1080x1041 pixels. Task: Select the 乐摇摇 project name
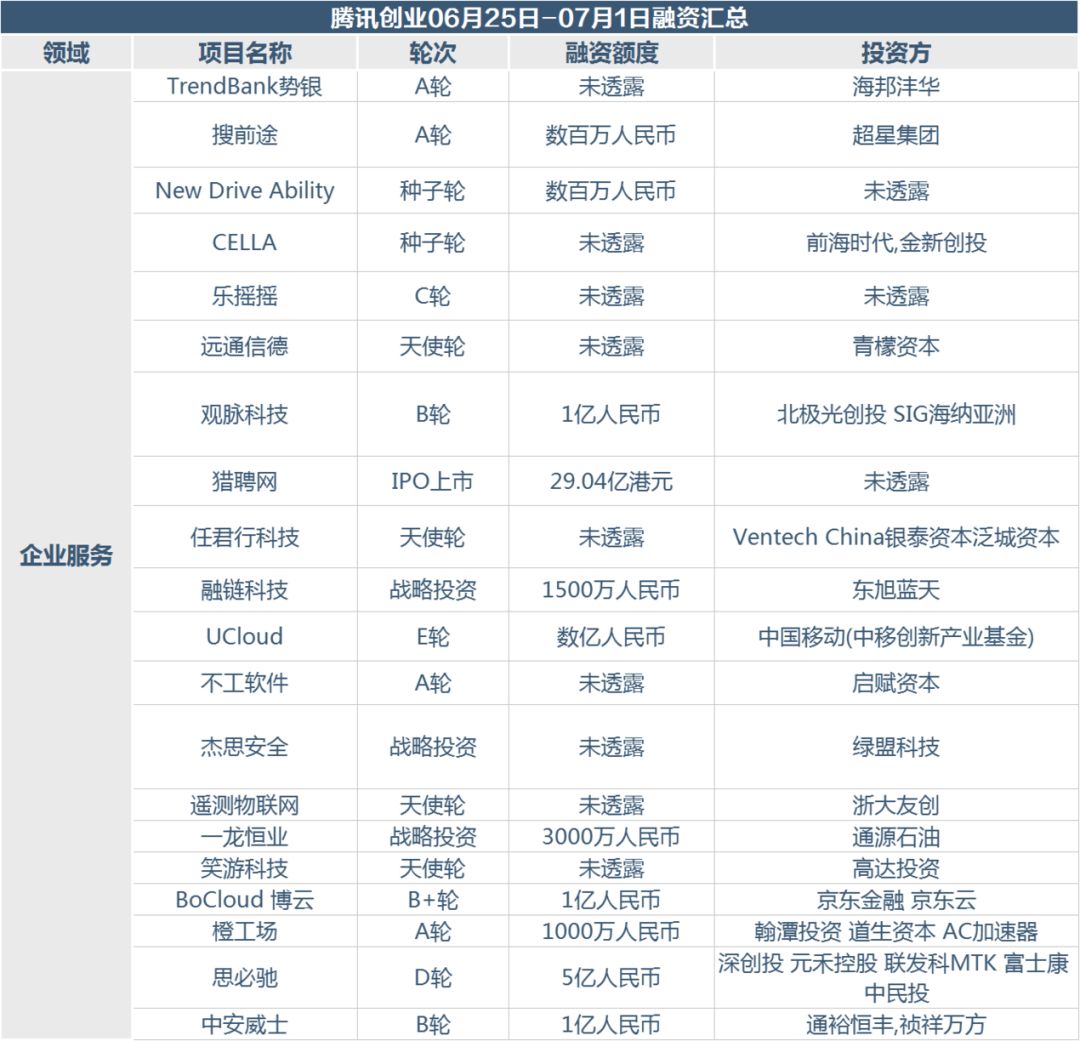pos(245,296)
